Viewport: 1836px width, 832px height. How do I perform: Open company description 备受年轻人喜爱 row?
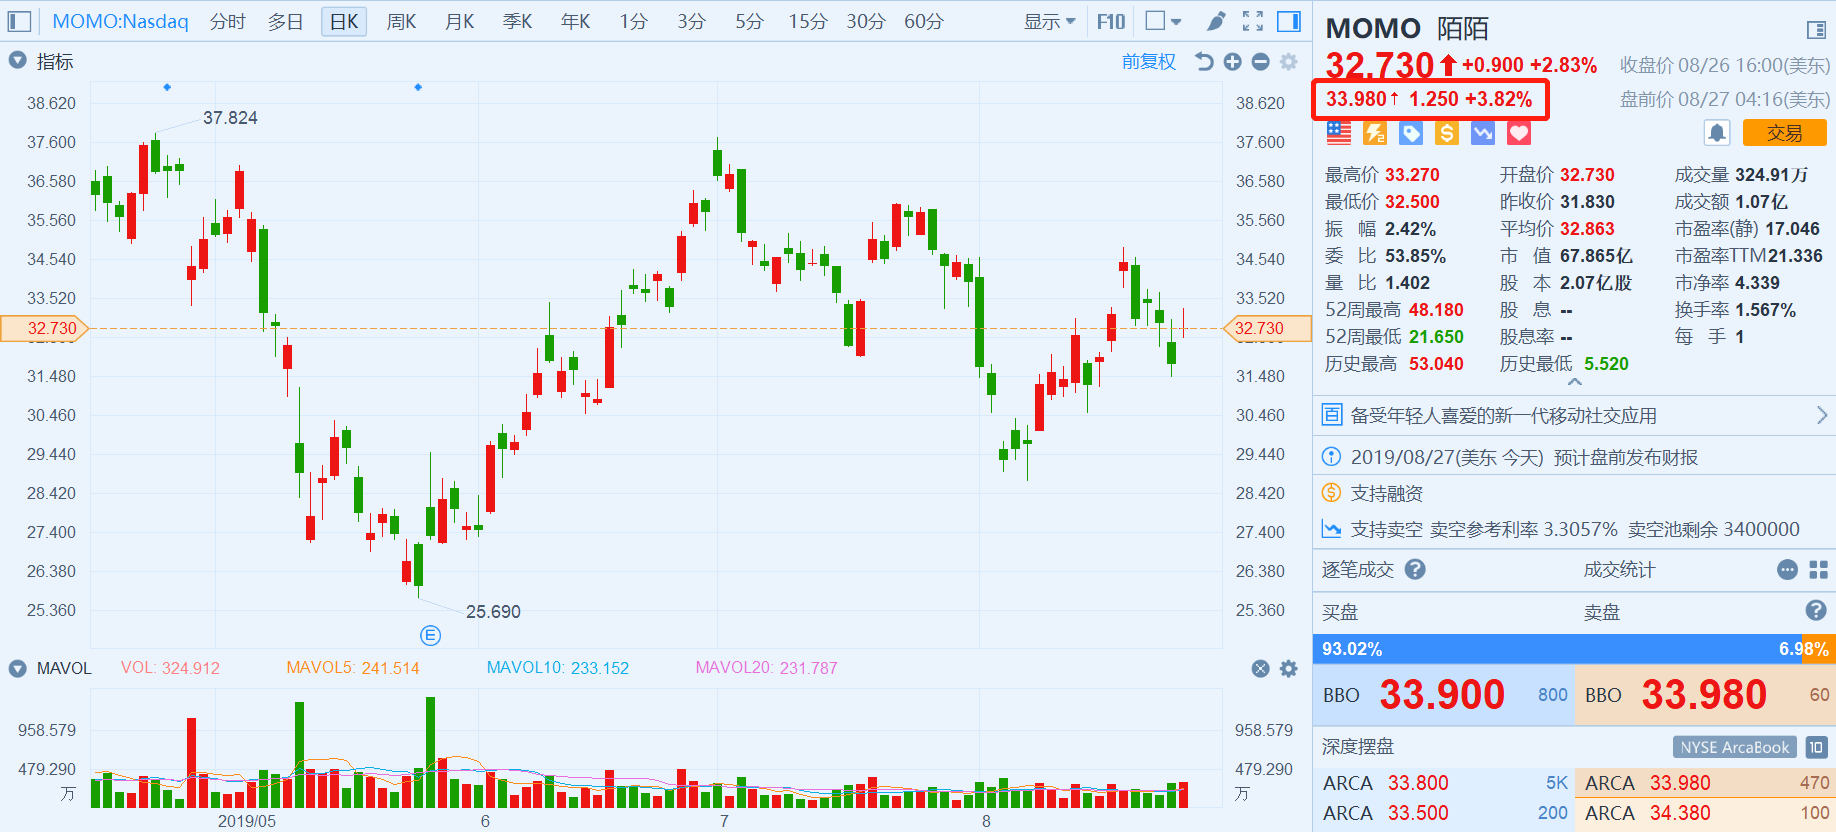pos(1575,415)
